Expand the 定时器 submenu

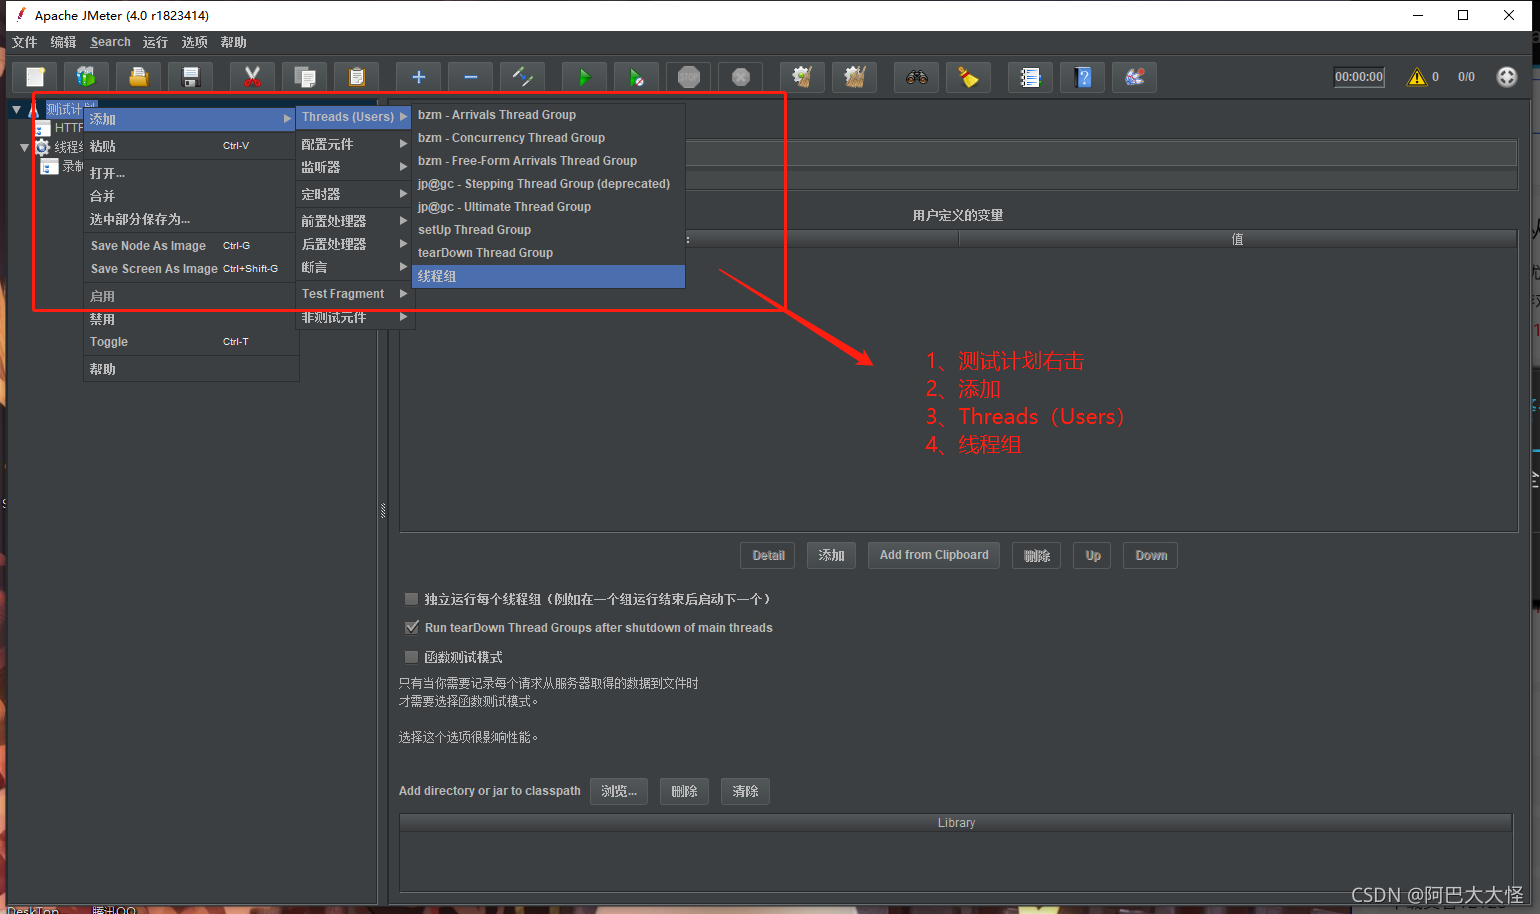point(355,194)
